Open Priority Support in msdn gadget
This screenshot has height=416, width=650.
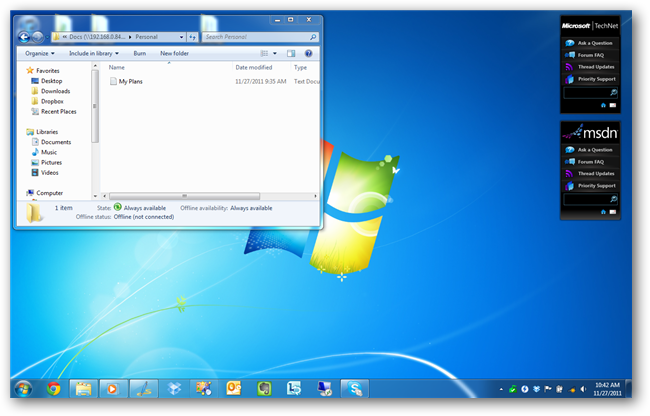[590, 186]
